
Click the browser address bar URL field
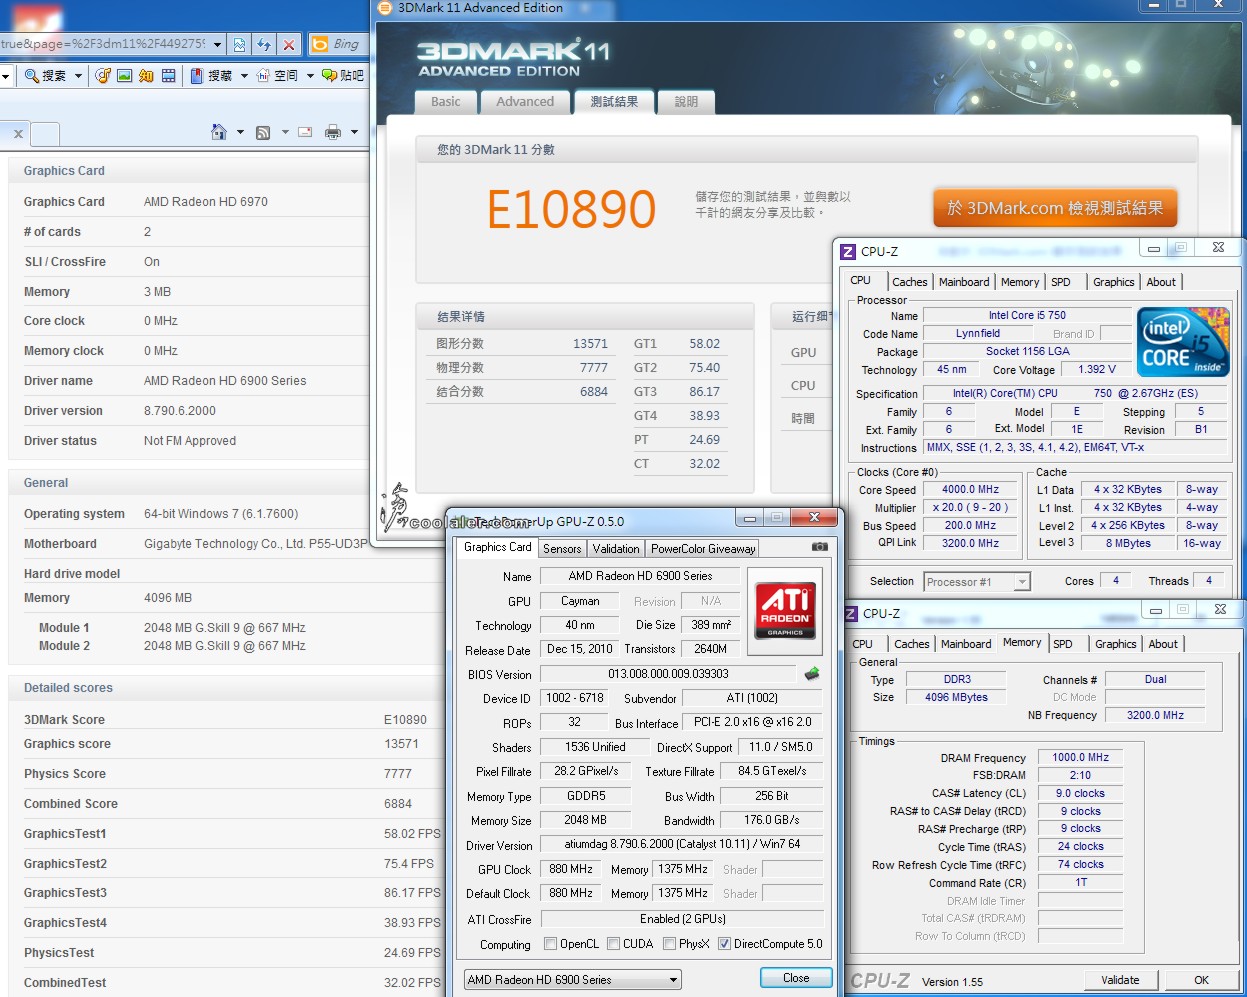[x=104, y=44]
